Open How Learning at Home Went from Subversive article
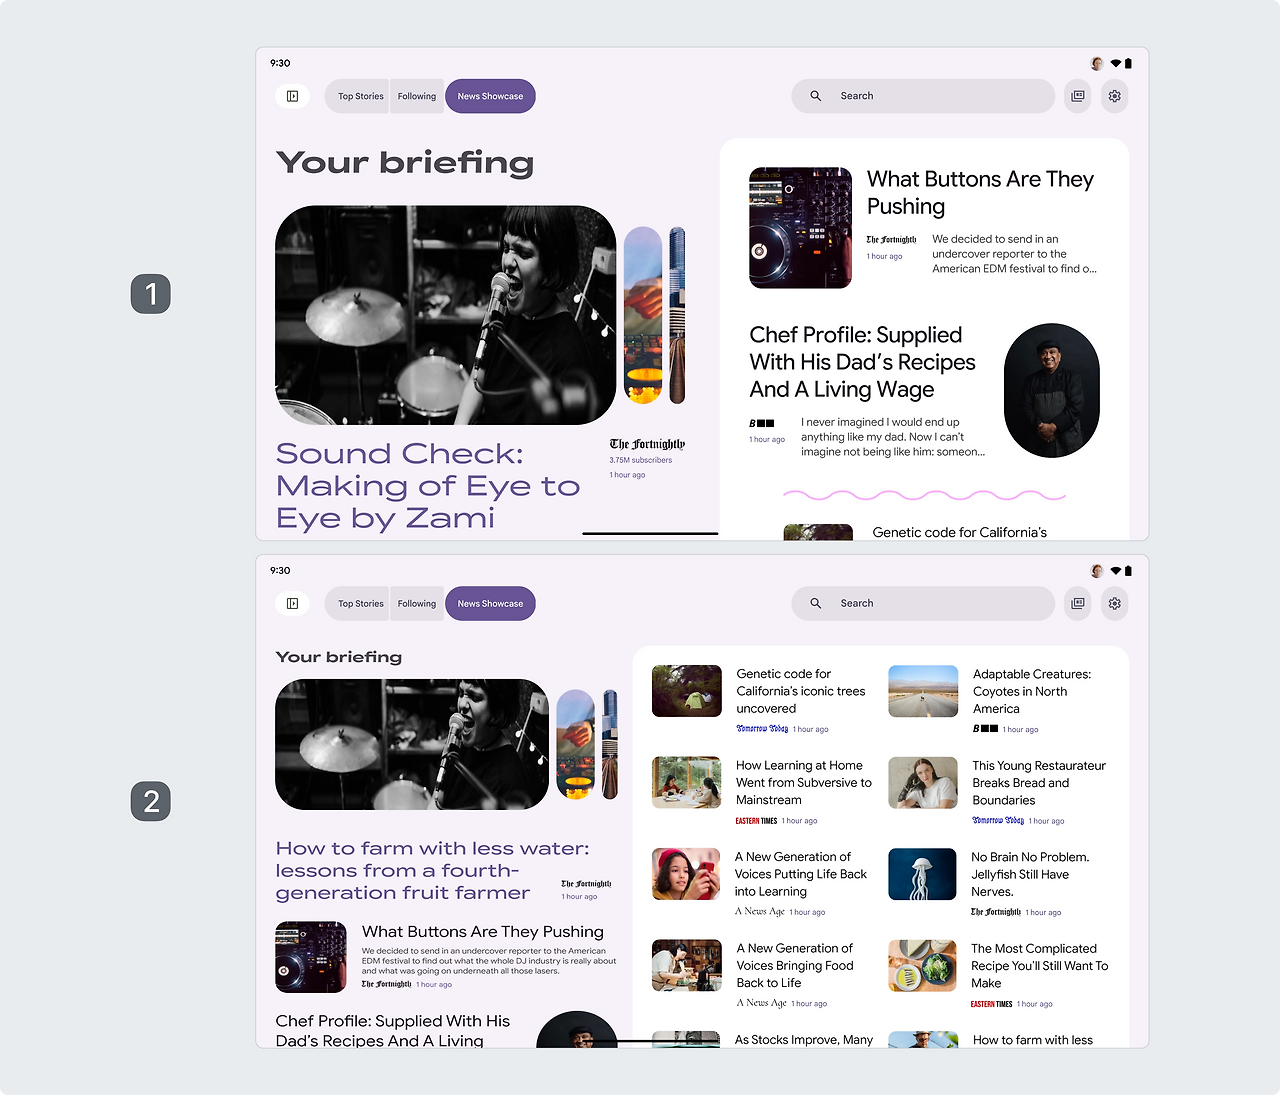 click(x=803, y=782)
